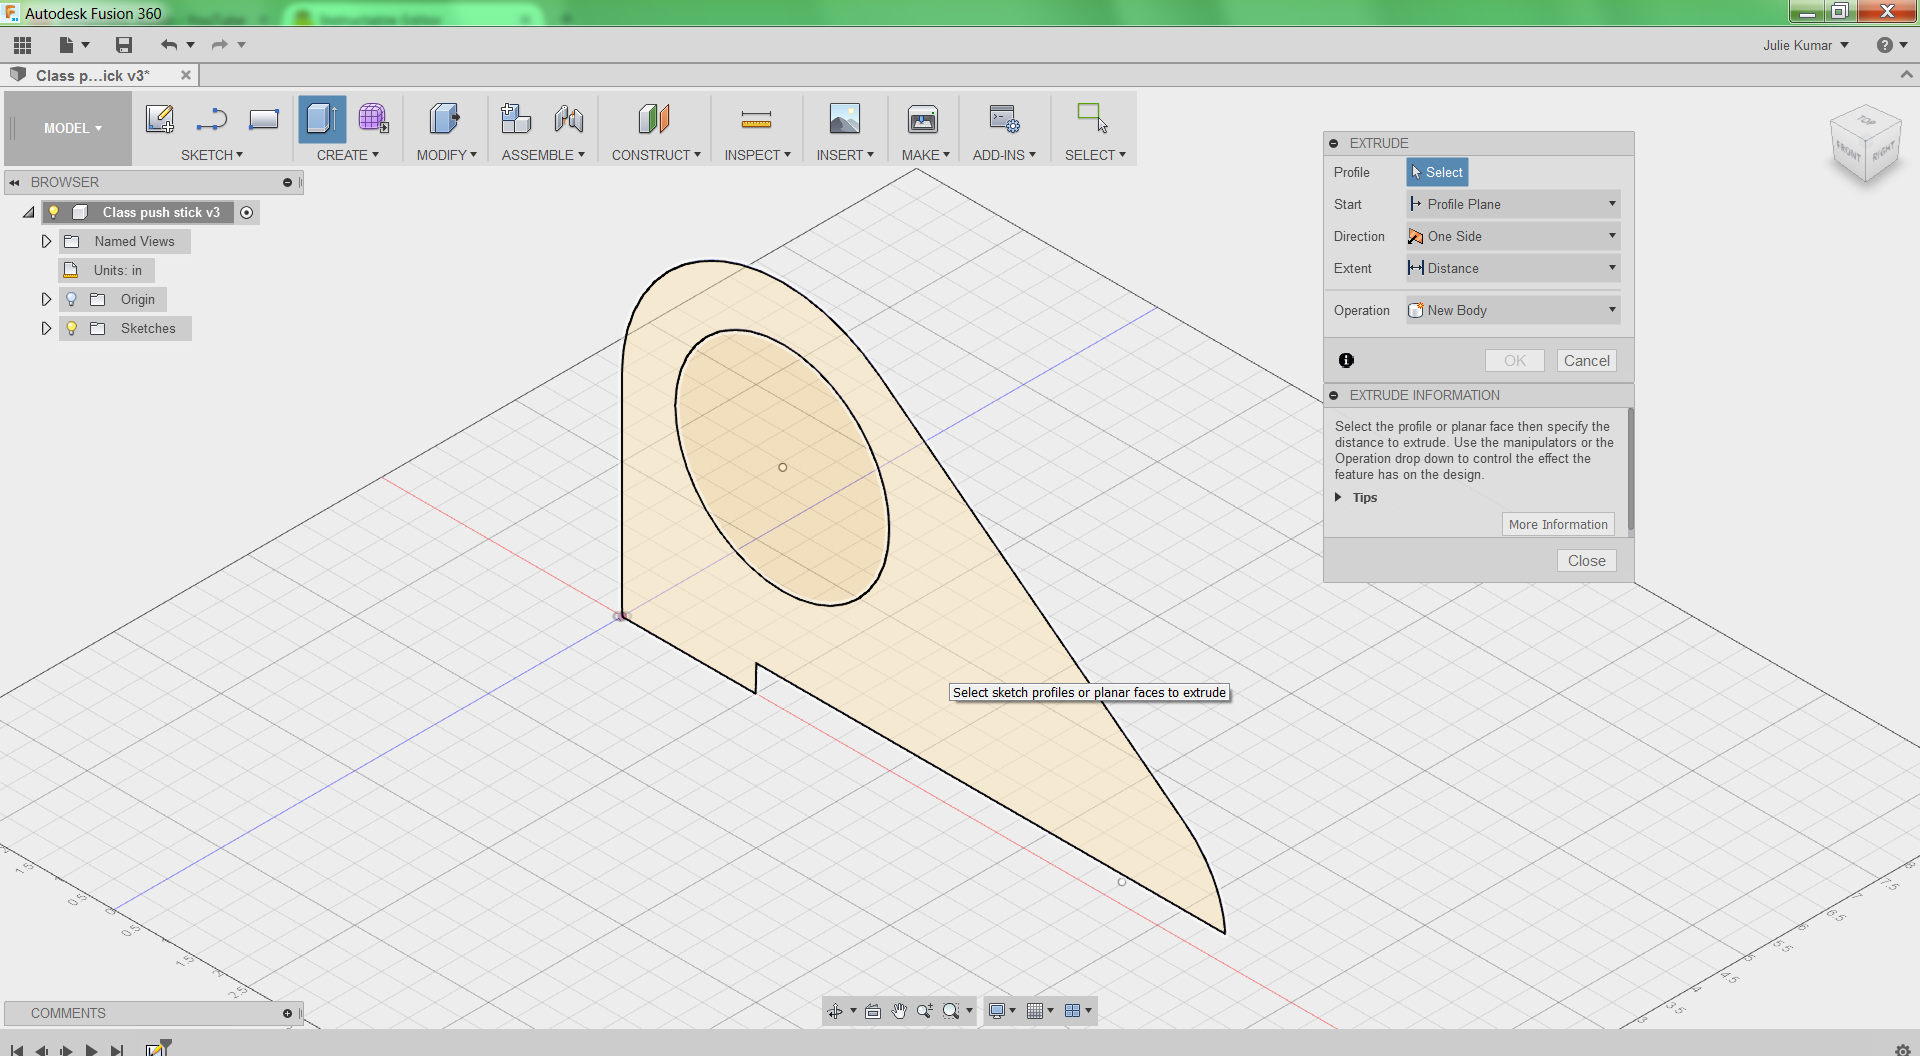Undo the last action
This screenshot has width=1920, height=1056.
[169, 45]
